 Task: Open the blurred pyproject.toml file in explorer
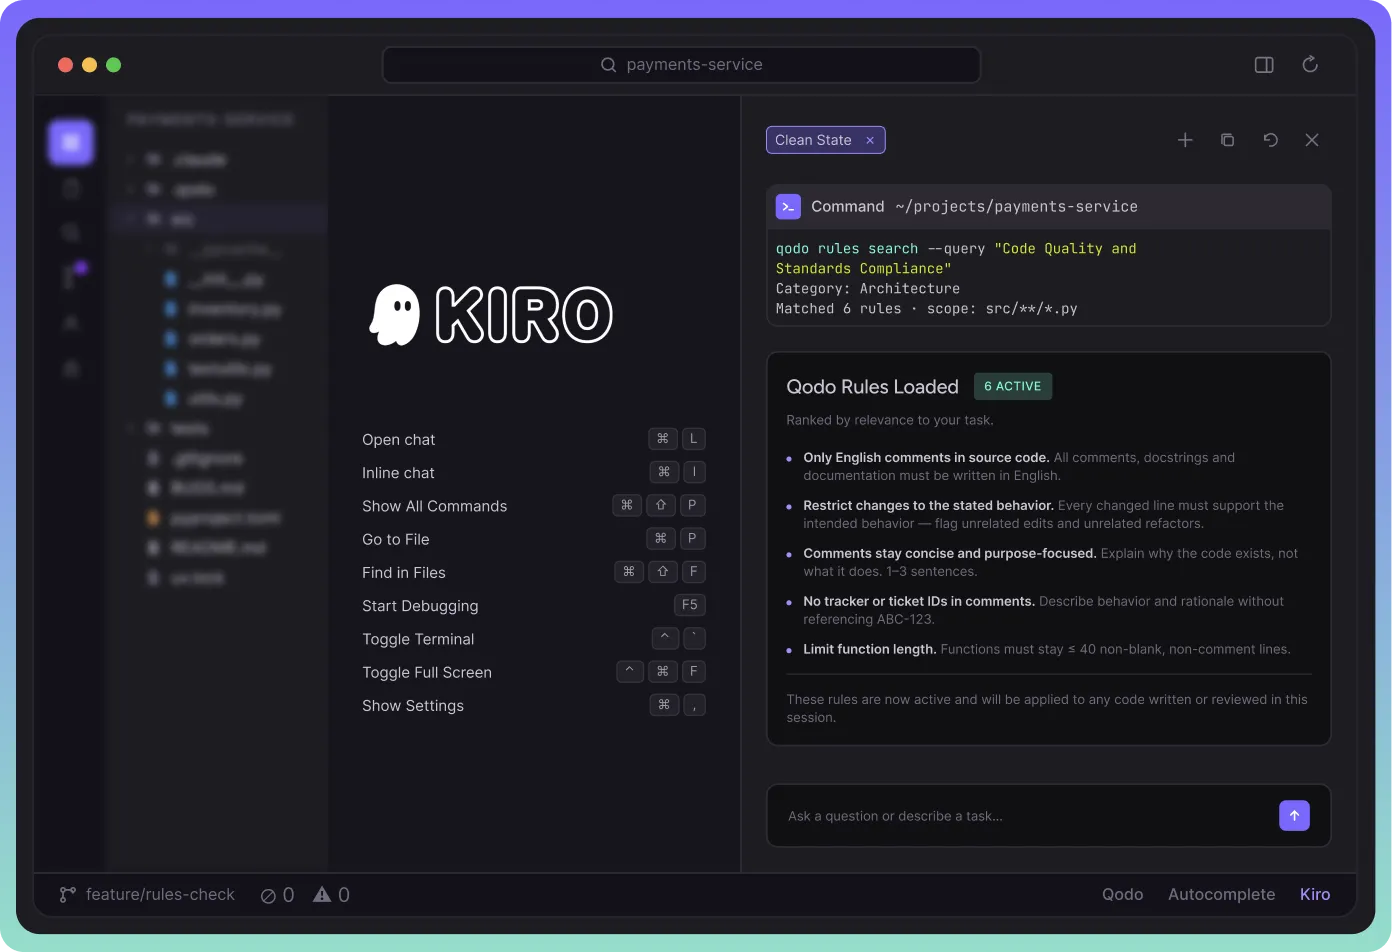coord(215,518)
